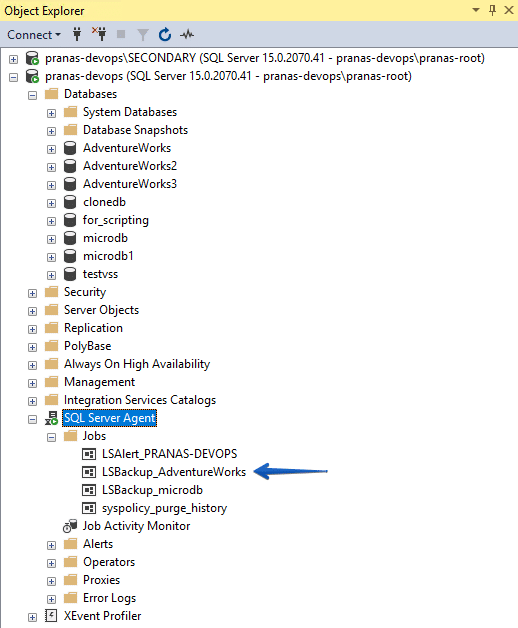Expand the Security folder

pyautogui.click(x=32, y=294)
